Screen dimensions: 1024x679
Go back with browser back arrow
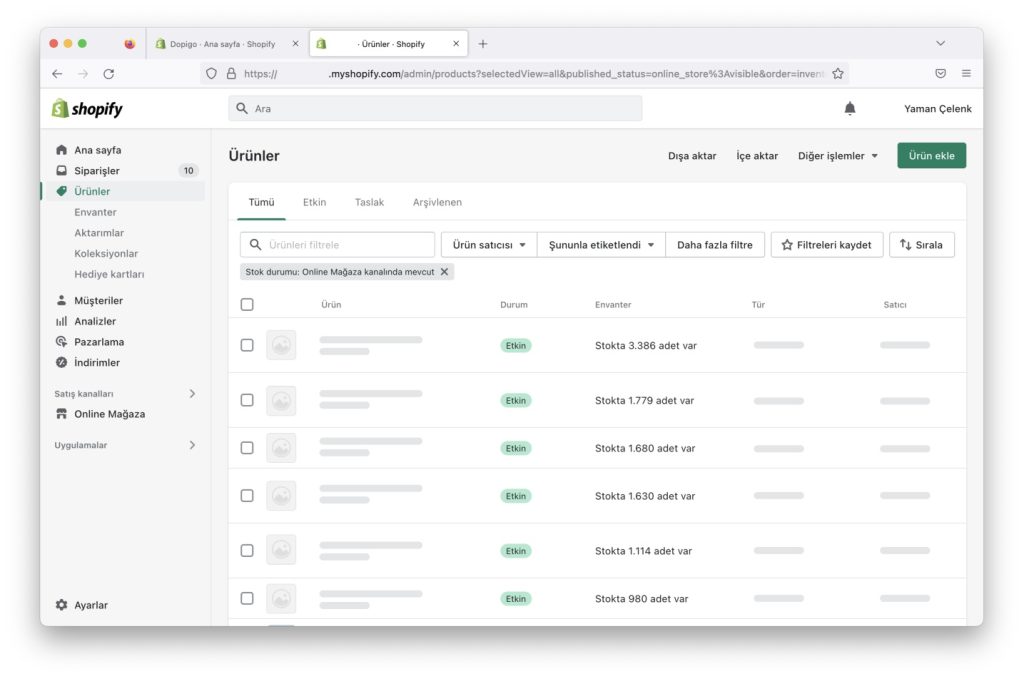click(57, 74)
